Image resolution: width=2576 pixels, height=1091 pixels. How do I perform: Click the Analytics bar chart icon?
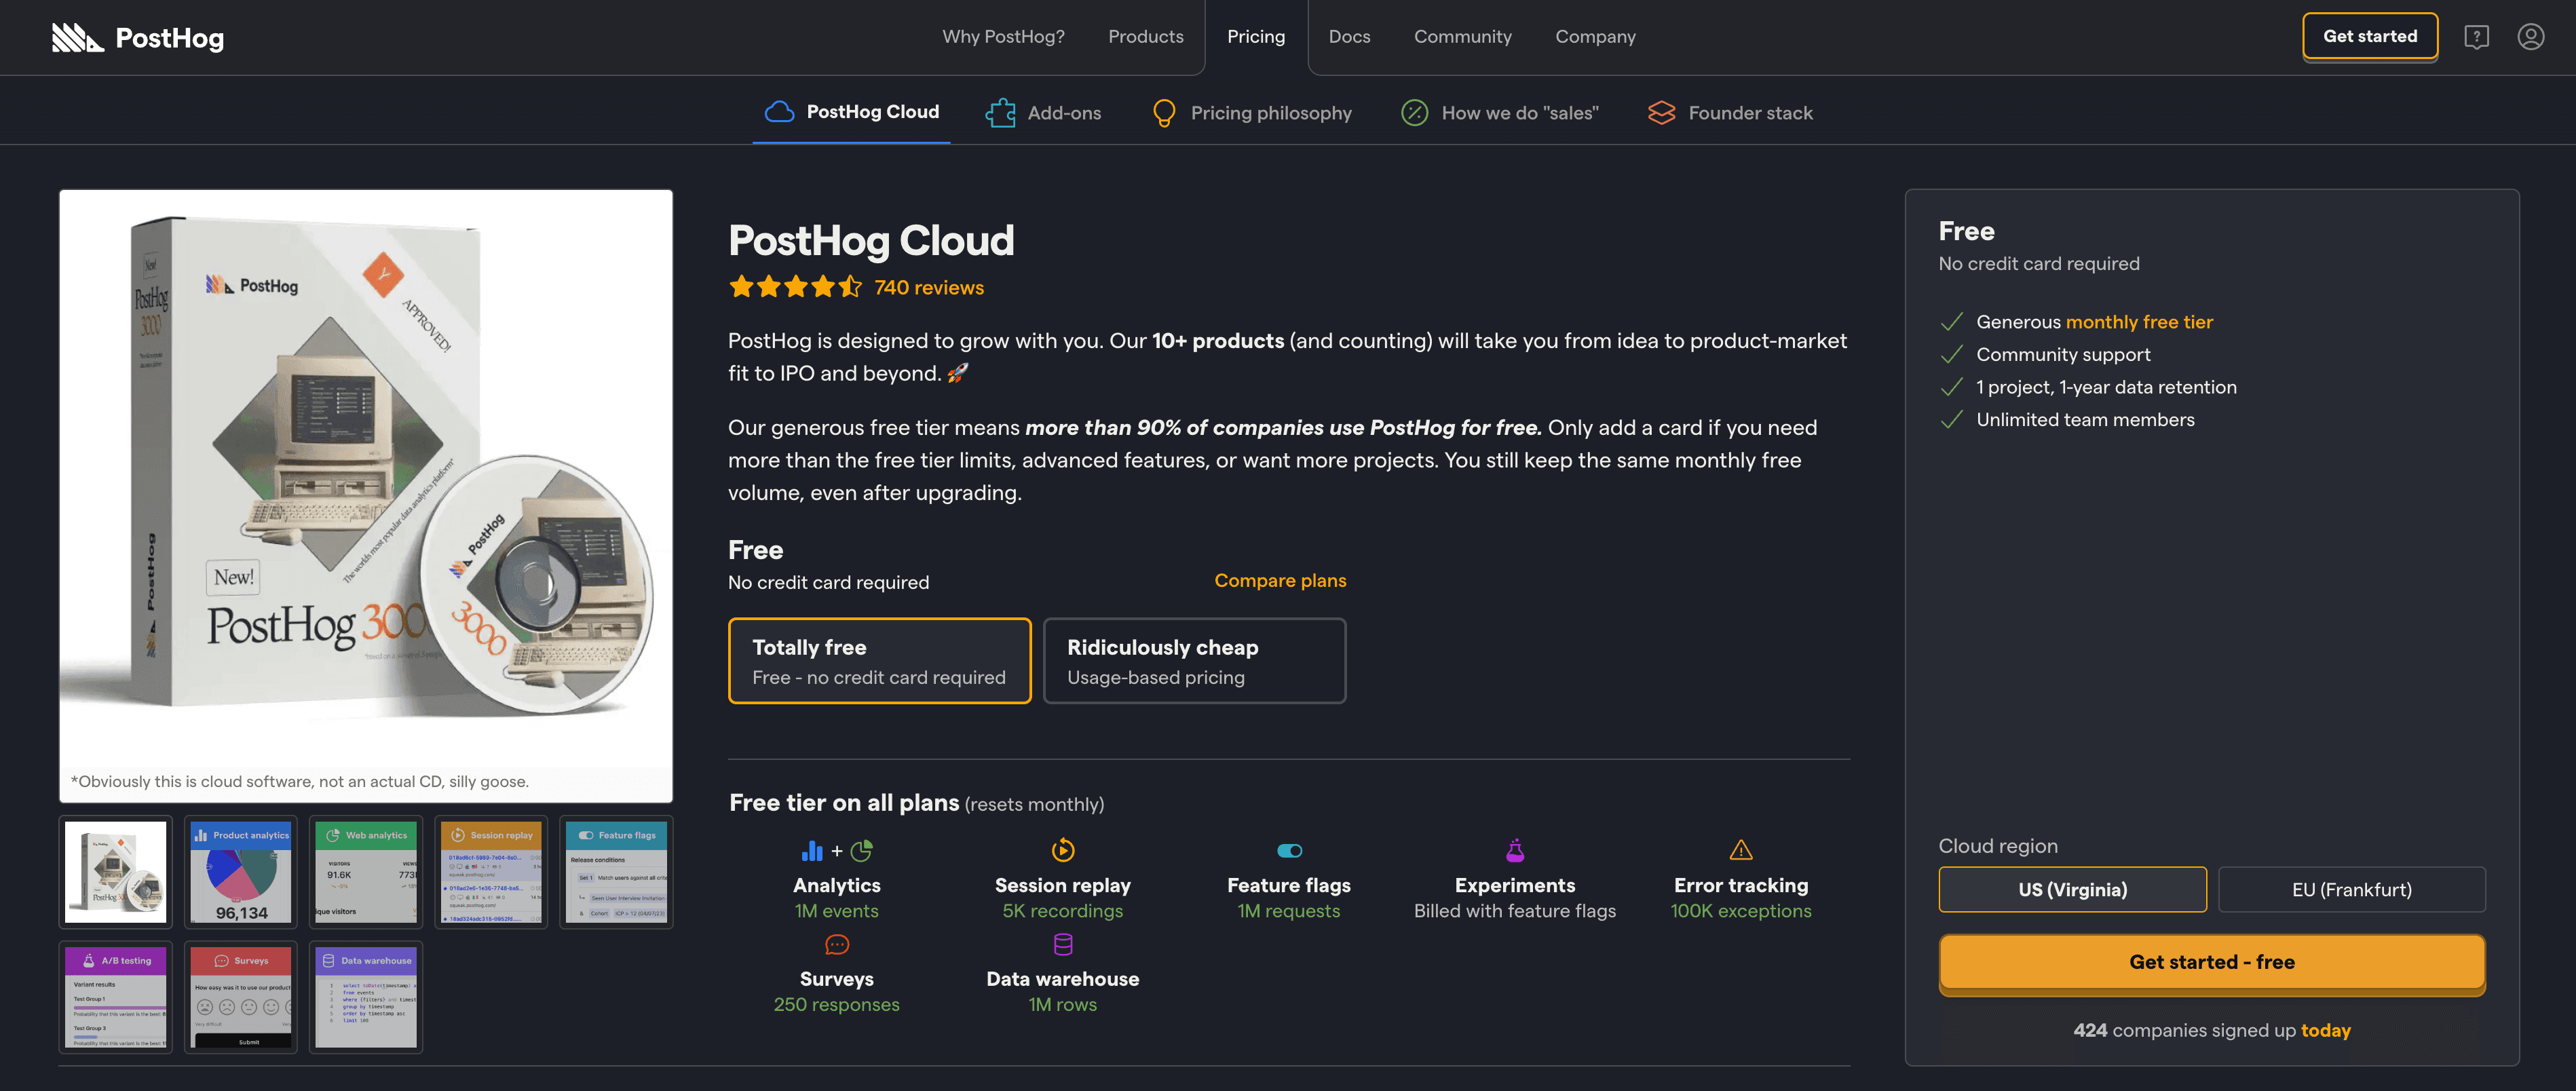[812, 850]
